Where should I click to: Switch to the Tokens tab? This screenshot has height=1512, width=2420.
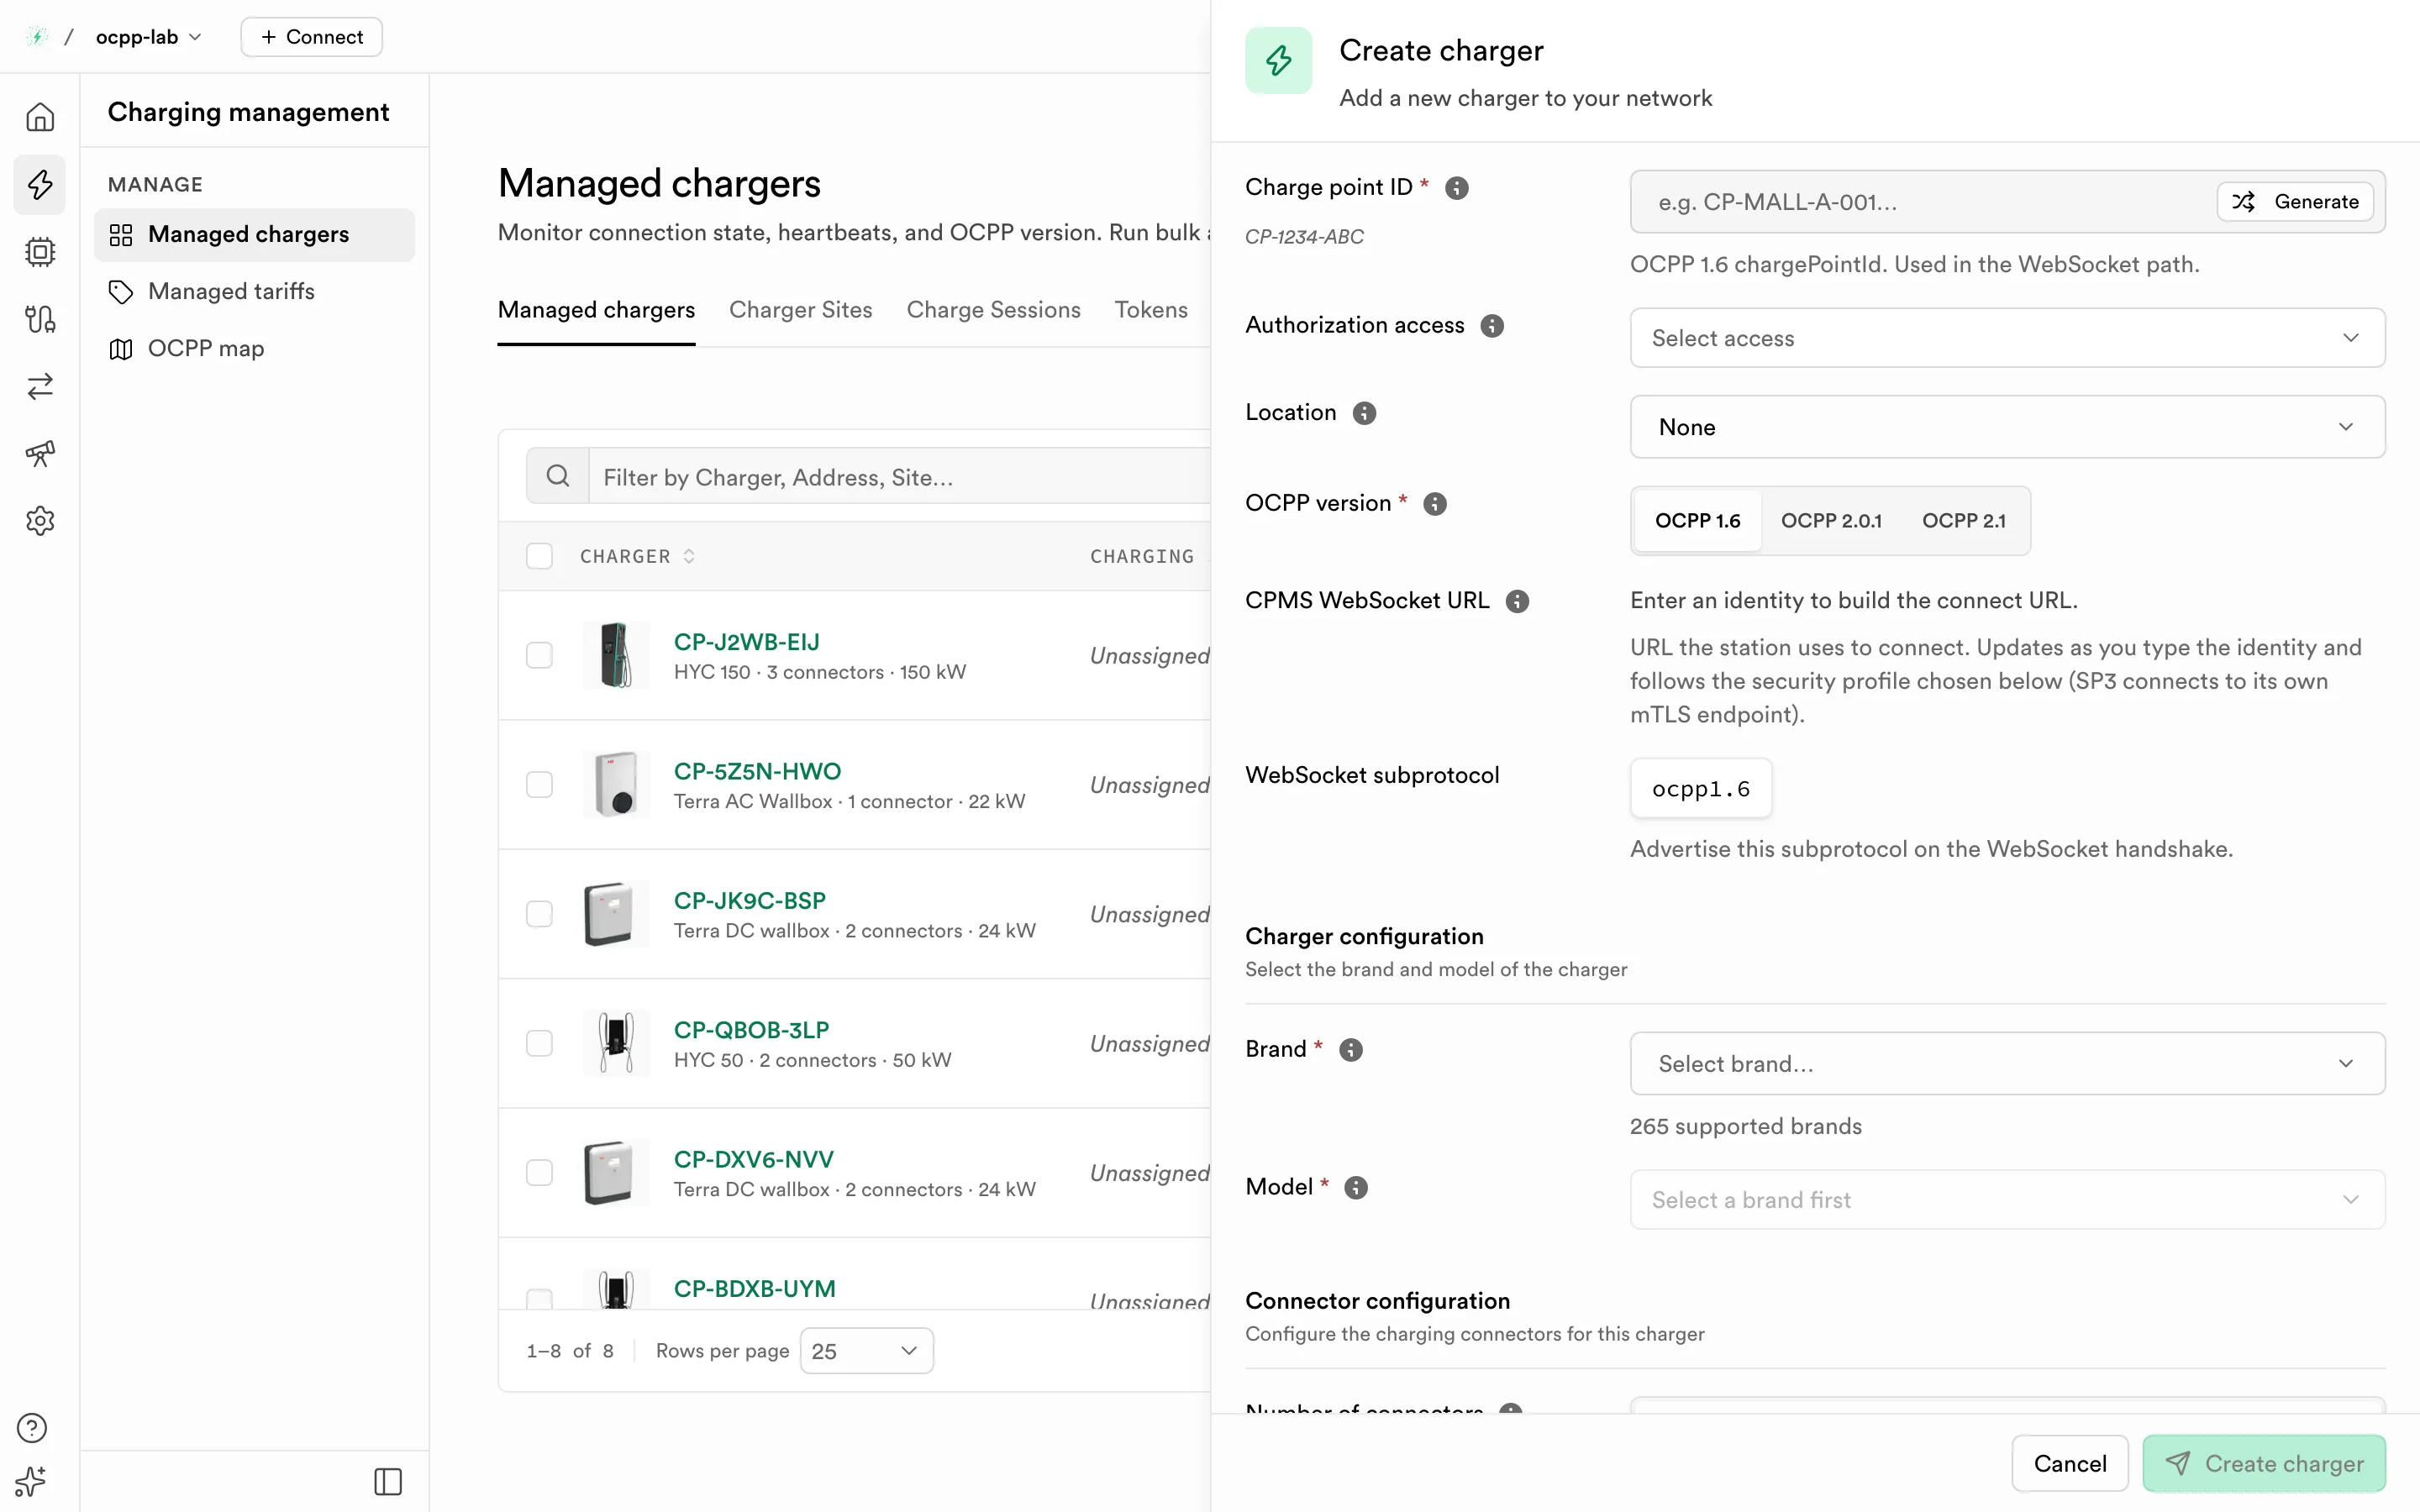(x=1151, y=310)
